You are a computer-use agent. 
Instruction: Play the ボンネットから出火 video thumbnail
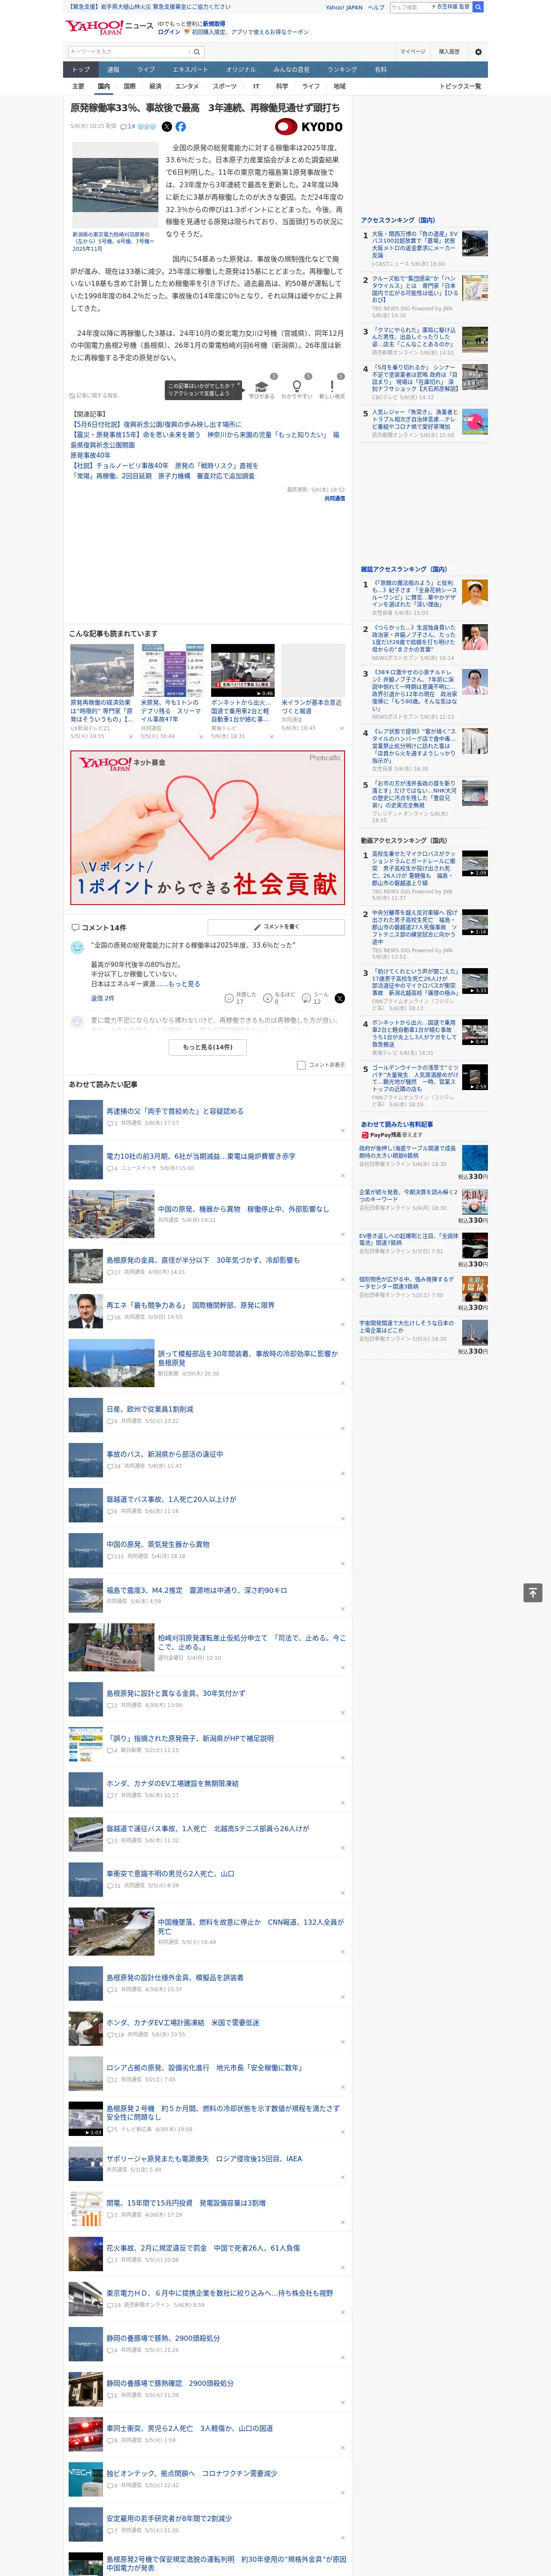tap(243, 671)
